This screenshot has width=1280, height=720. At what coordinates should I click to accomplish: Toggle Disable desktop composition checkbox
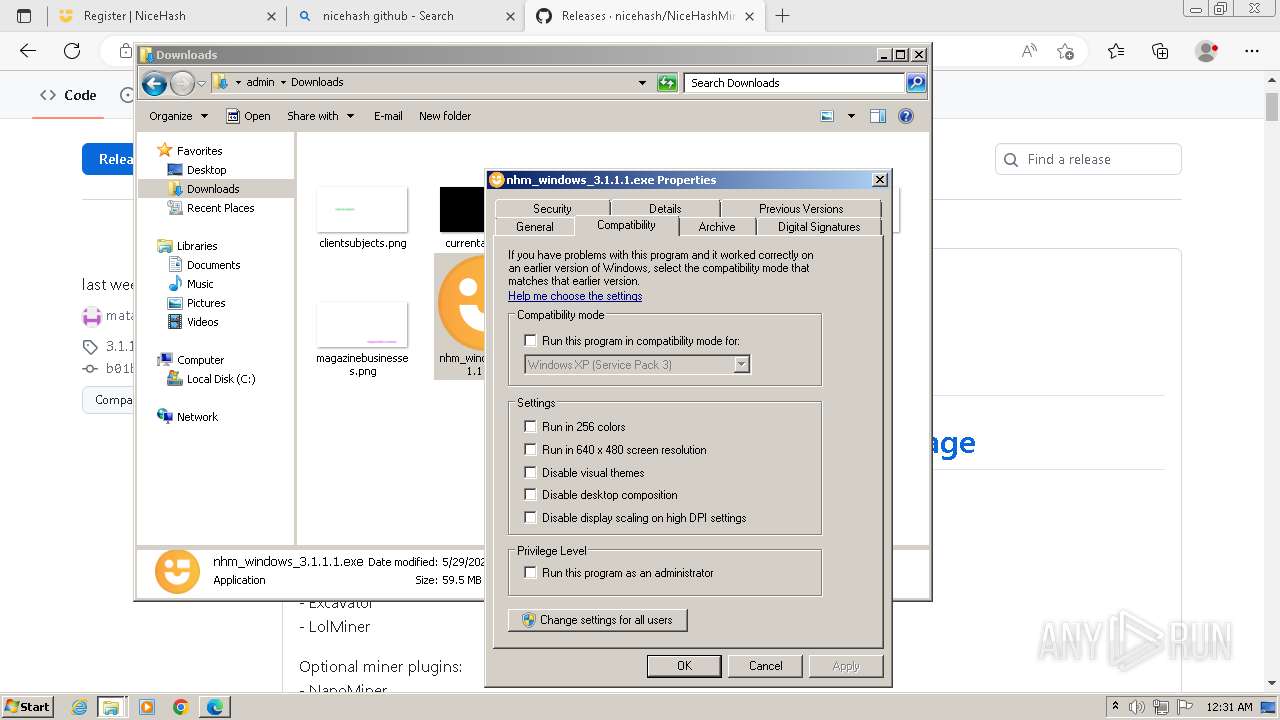tap(531, 495)
